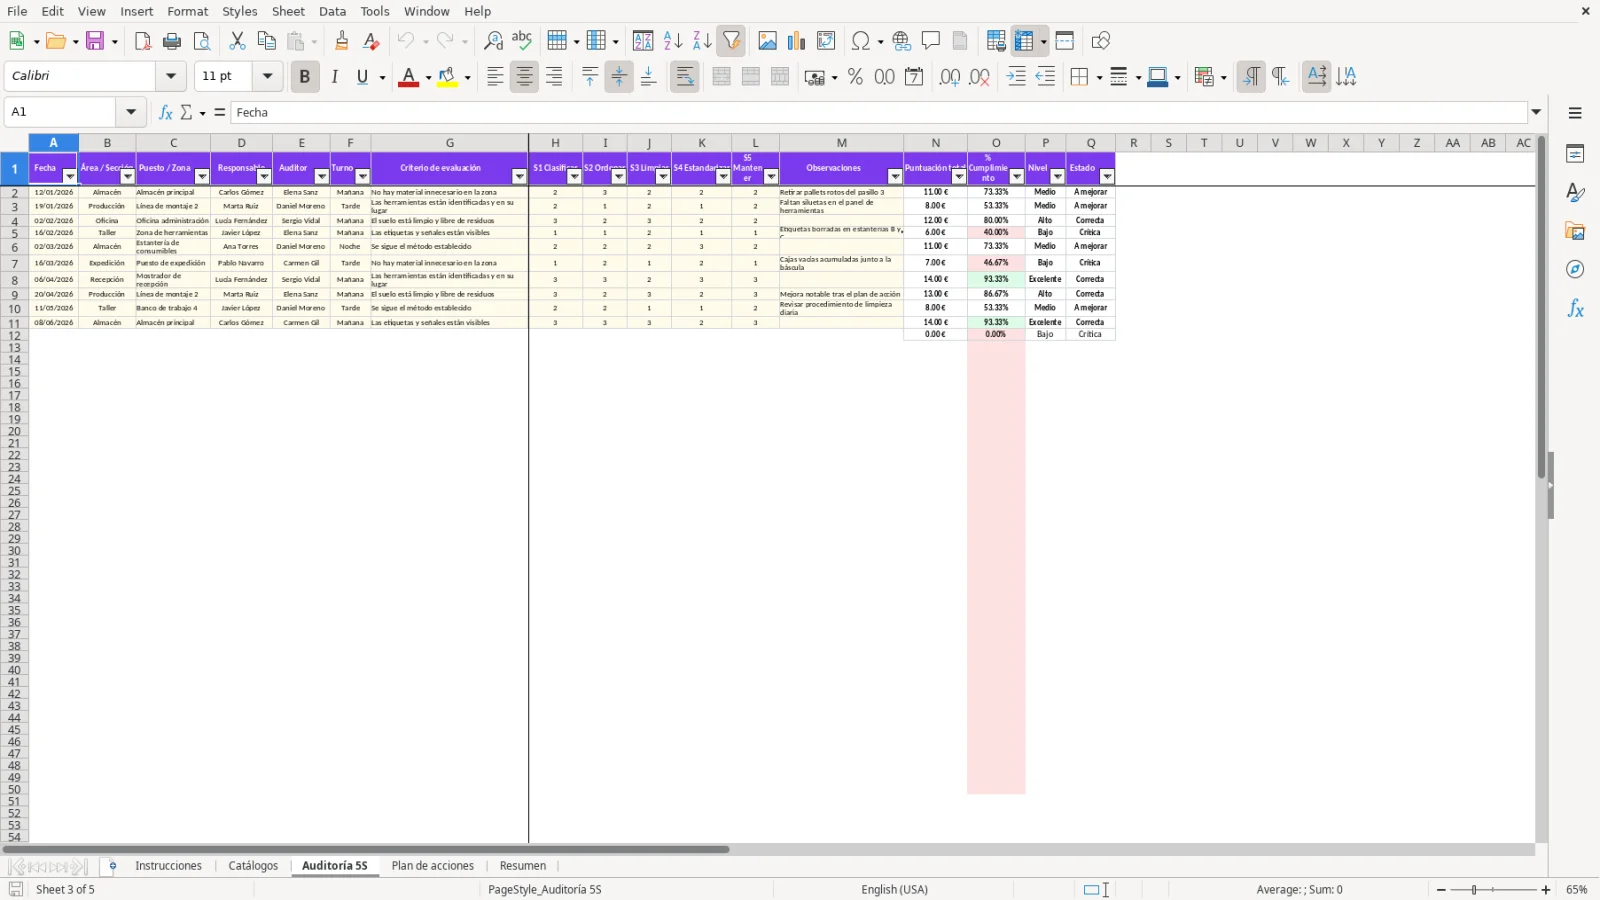Click Merge and Center Cells icon
This screenshot has width=1600, height=900.
pyautogui.click(x=722, y=77)
